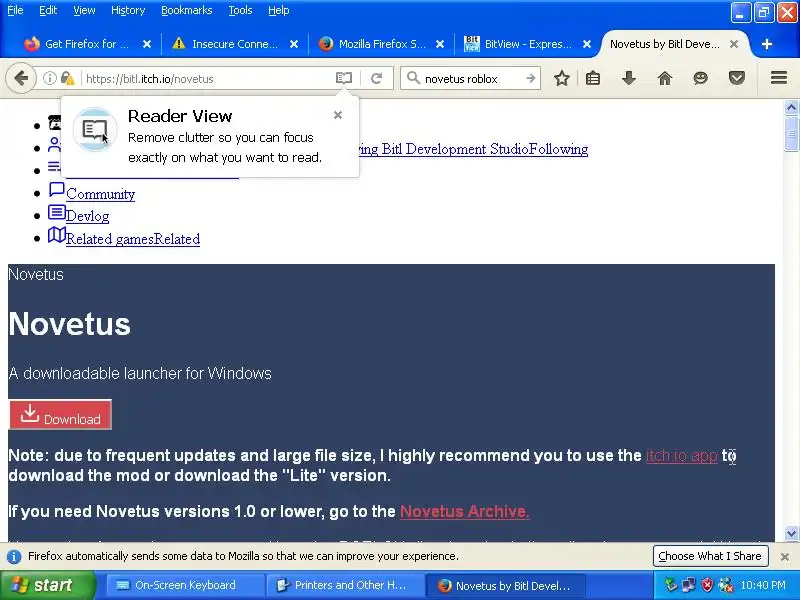This screenshot has width=800, height=600.
Task: Open the View menu
Action: point(84,10)
